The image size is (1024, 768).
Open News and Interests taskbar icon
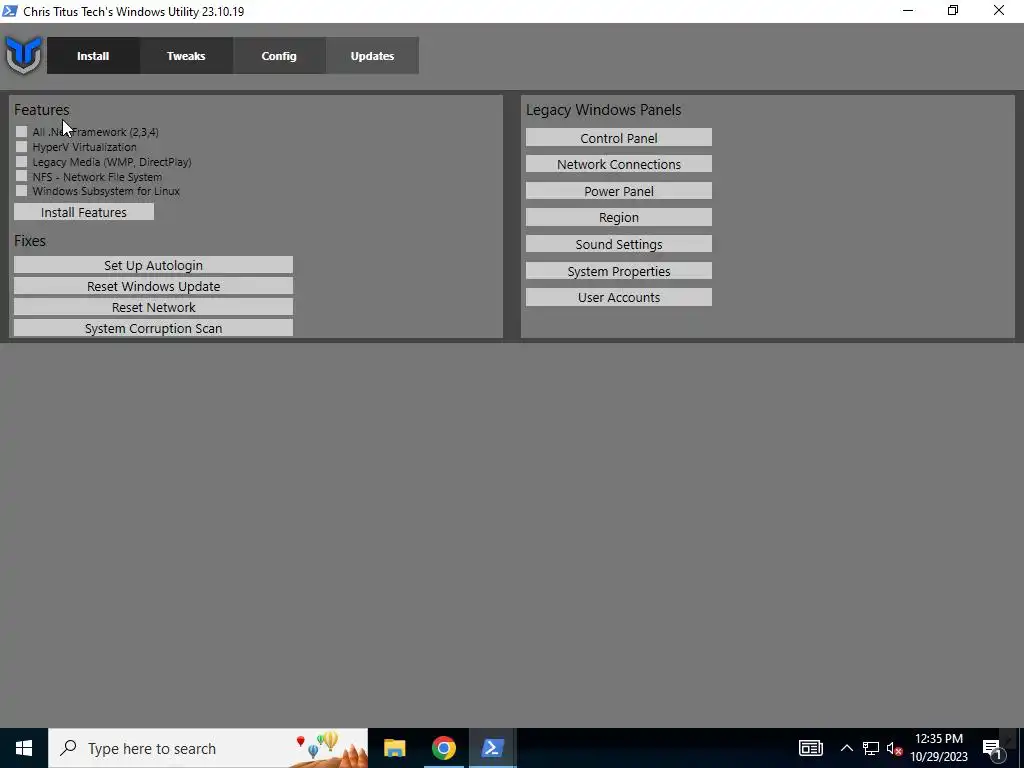click(810, 748)
